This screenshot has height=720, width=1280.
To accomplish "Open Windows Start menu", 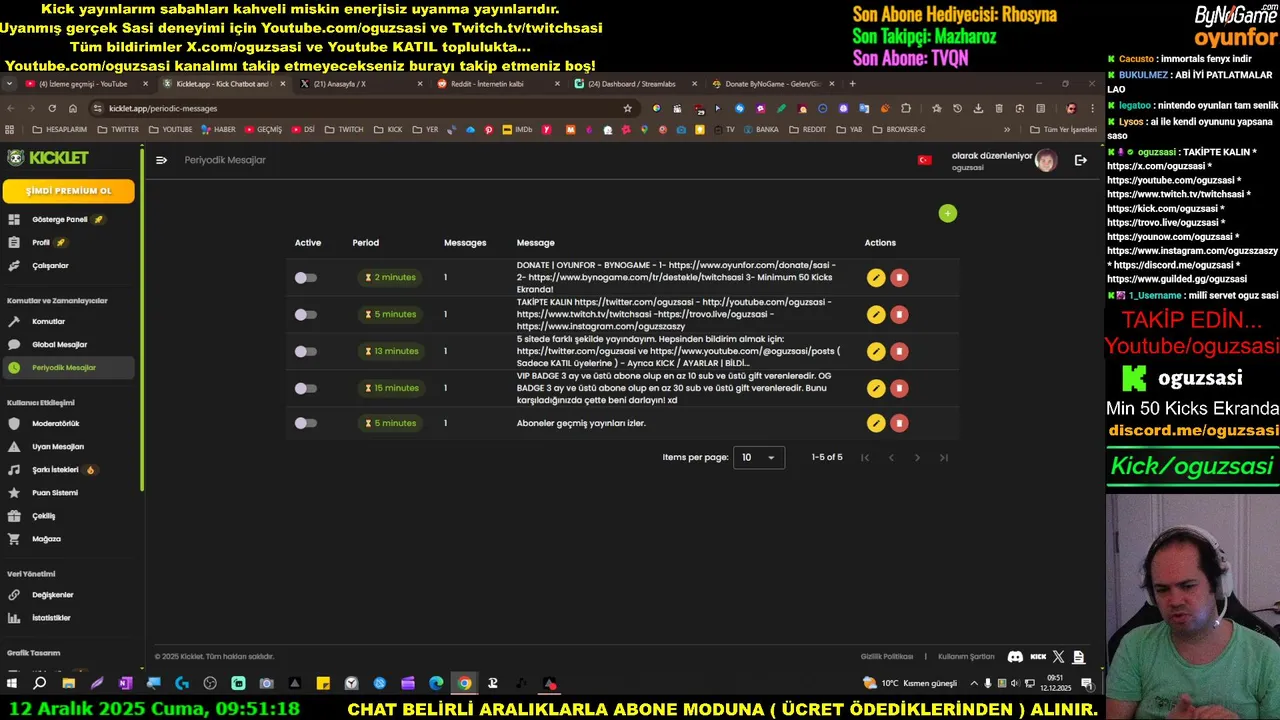I will click(x=12, y=684).
